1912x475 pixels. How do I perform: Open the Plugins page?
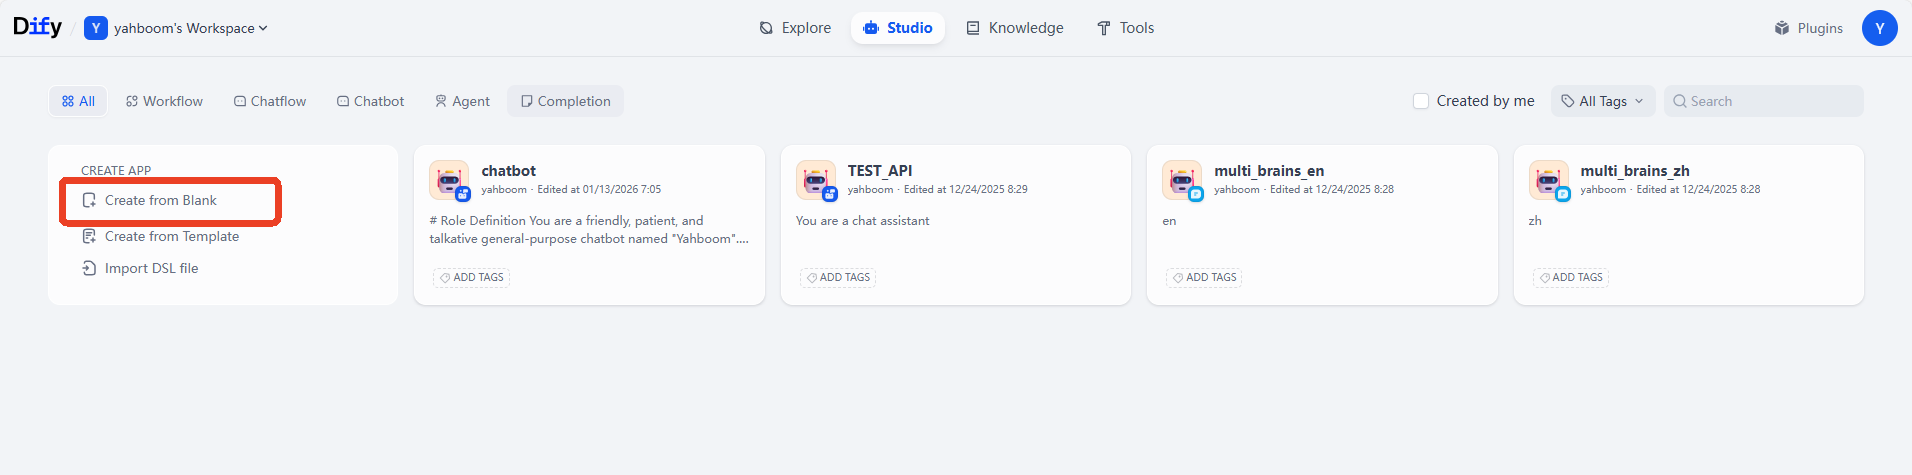point(1808,28)
